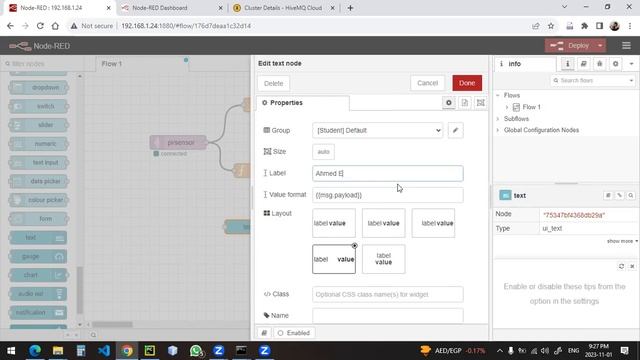Click Cancel in edit text node

click(x=427, y=83)
